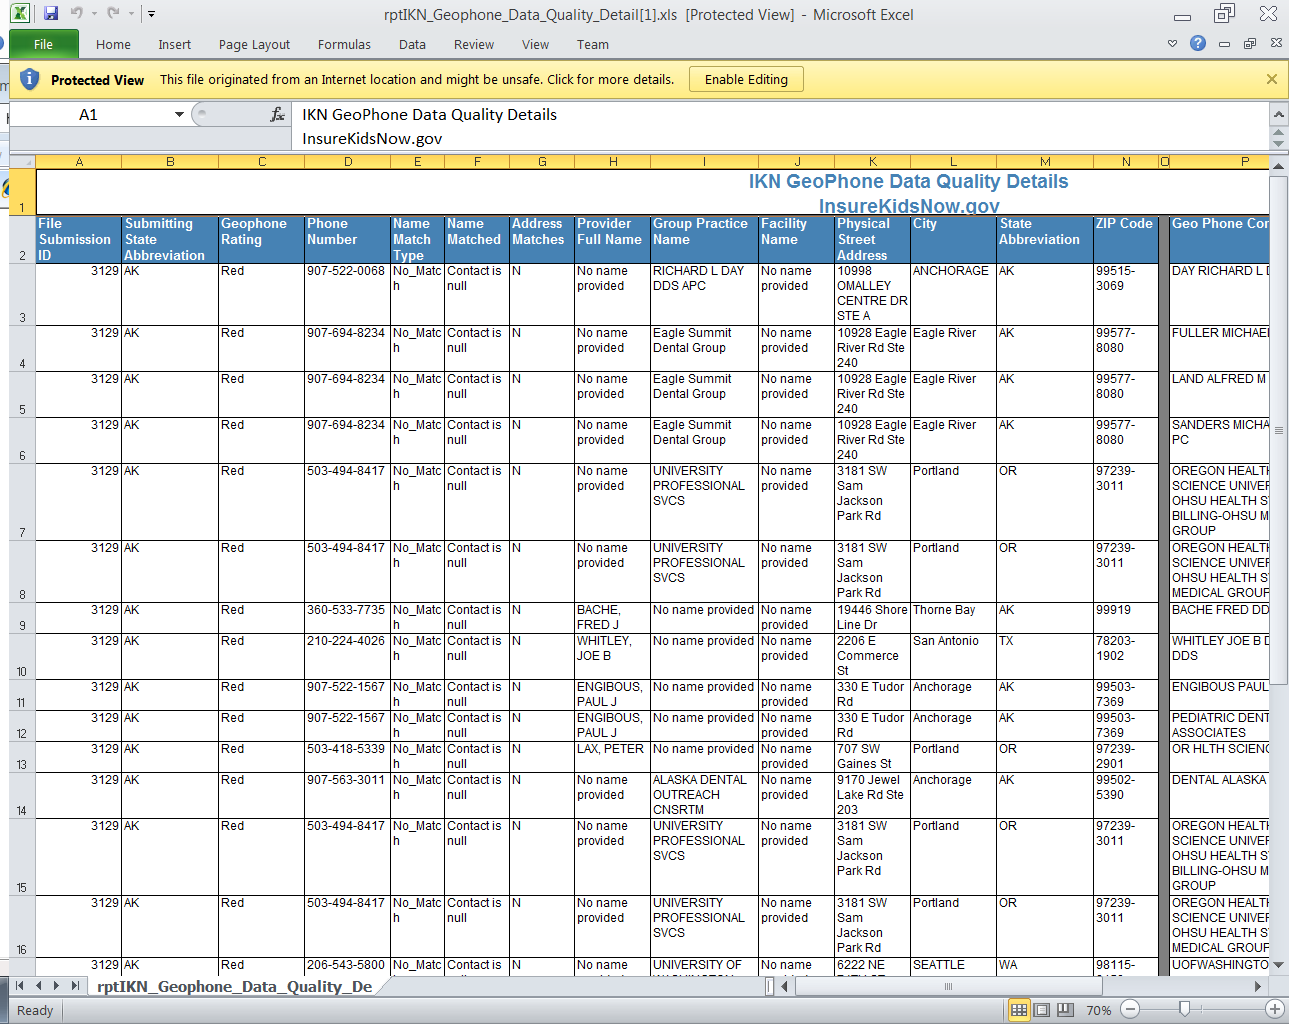Switch to the View tab
The image size is (1289, 1024).
click(x=535, y=44)
